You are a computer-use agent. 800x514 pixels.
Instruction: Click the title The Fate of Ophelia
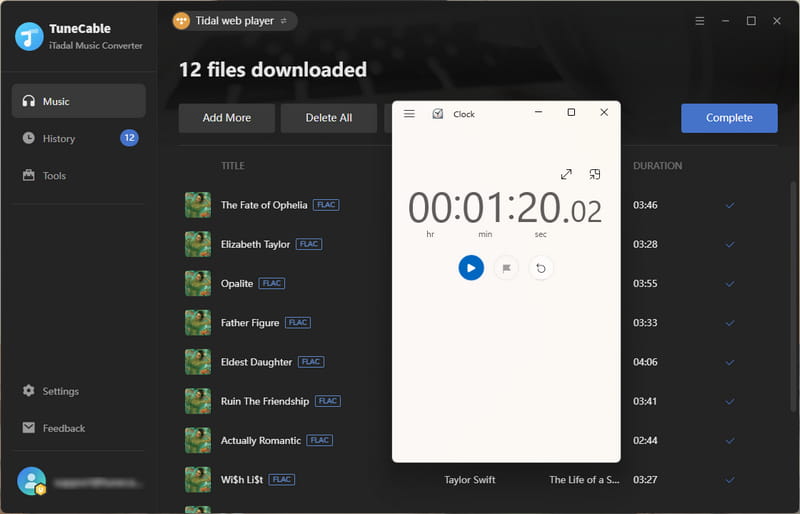click(264, 205)
